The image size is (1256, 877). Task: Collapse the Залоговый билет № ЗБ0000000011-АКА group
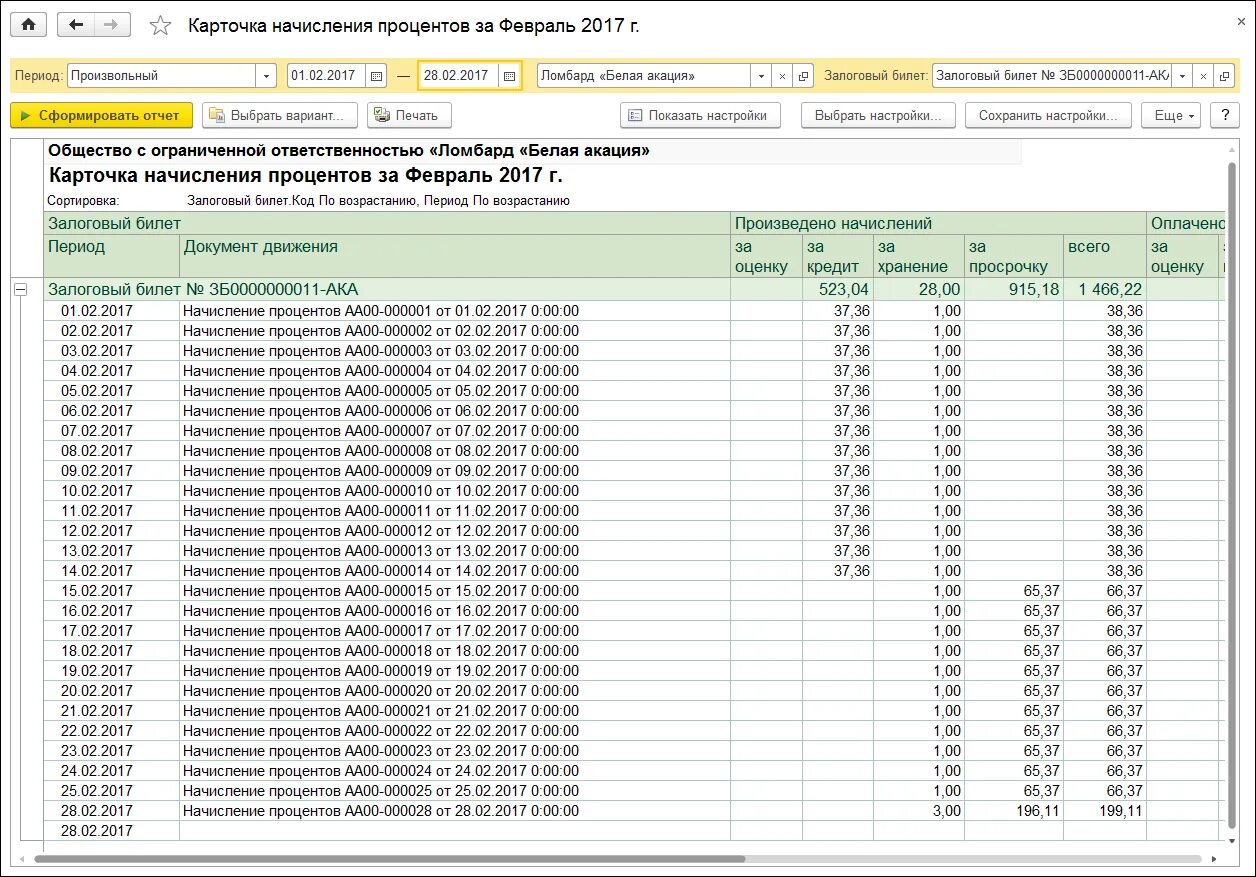pos(19,290)
